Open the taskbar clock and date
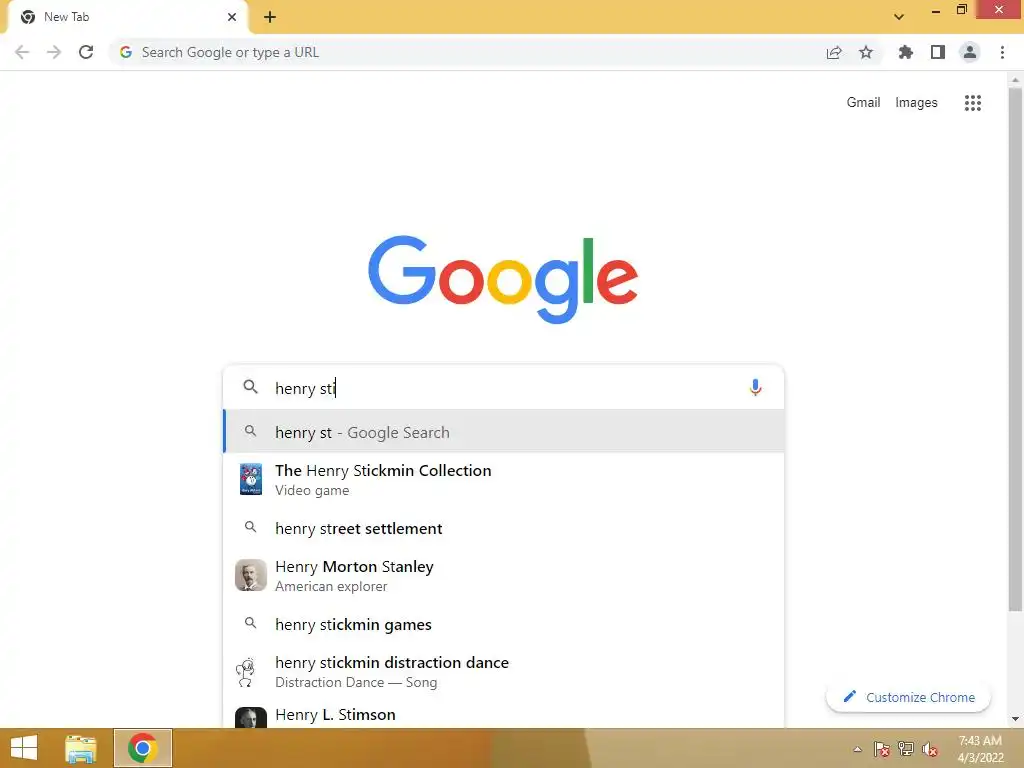This screenshot has height=768, width=1024. coord(980,749)
